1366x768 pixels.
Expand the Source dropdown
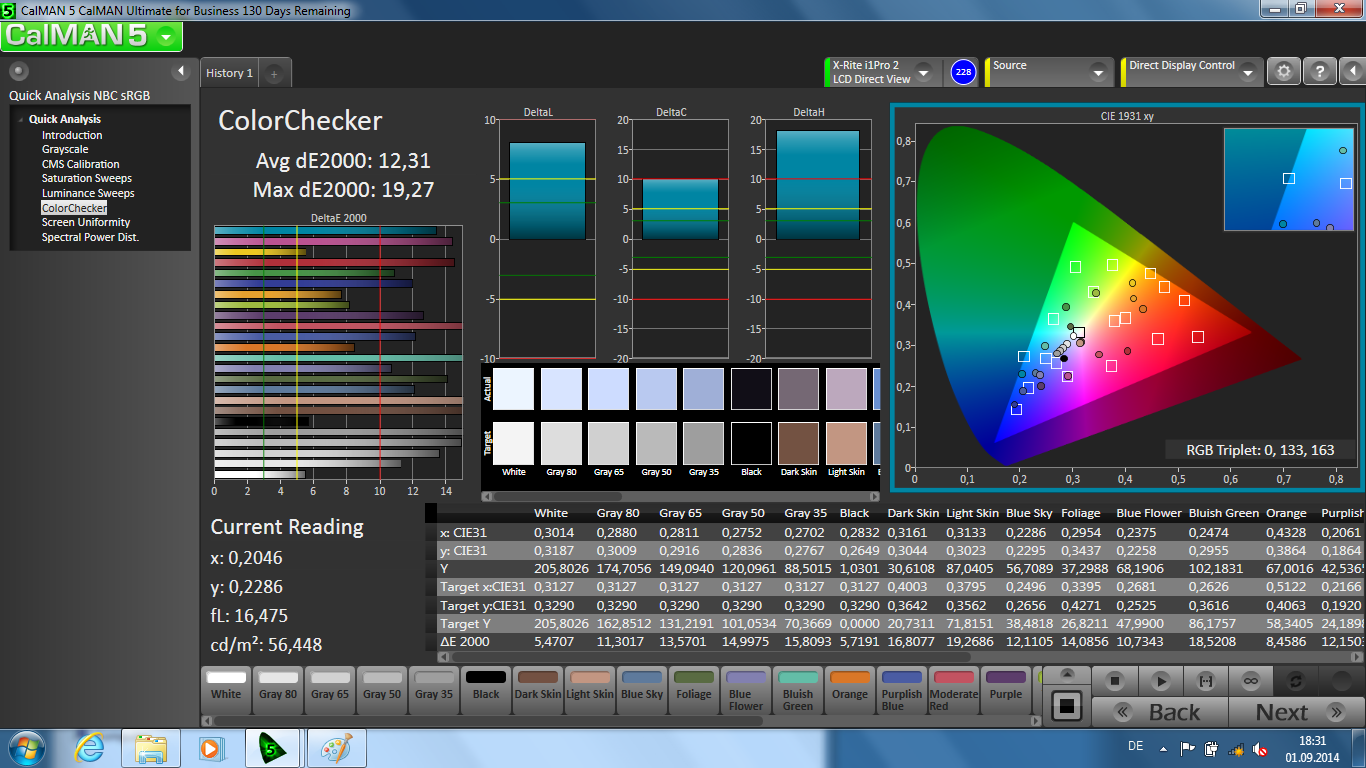tap(1098, 73)
